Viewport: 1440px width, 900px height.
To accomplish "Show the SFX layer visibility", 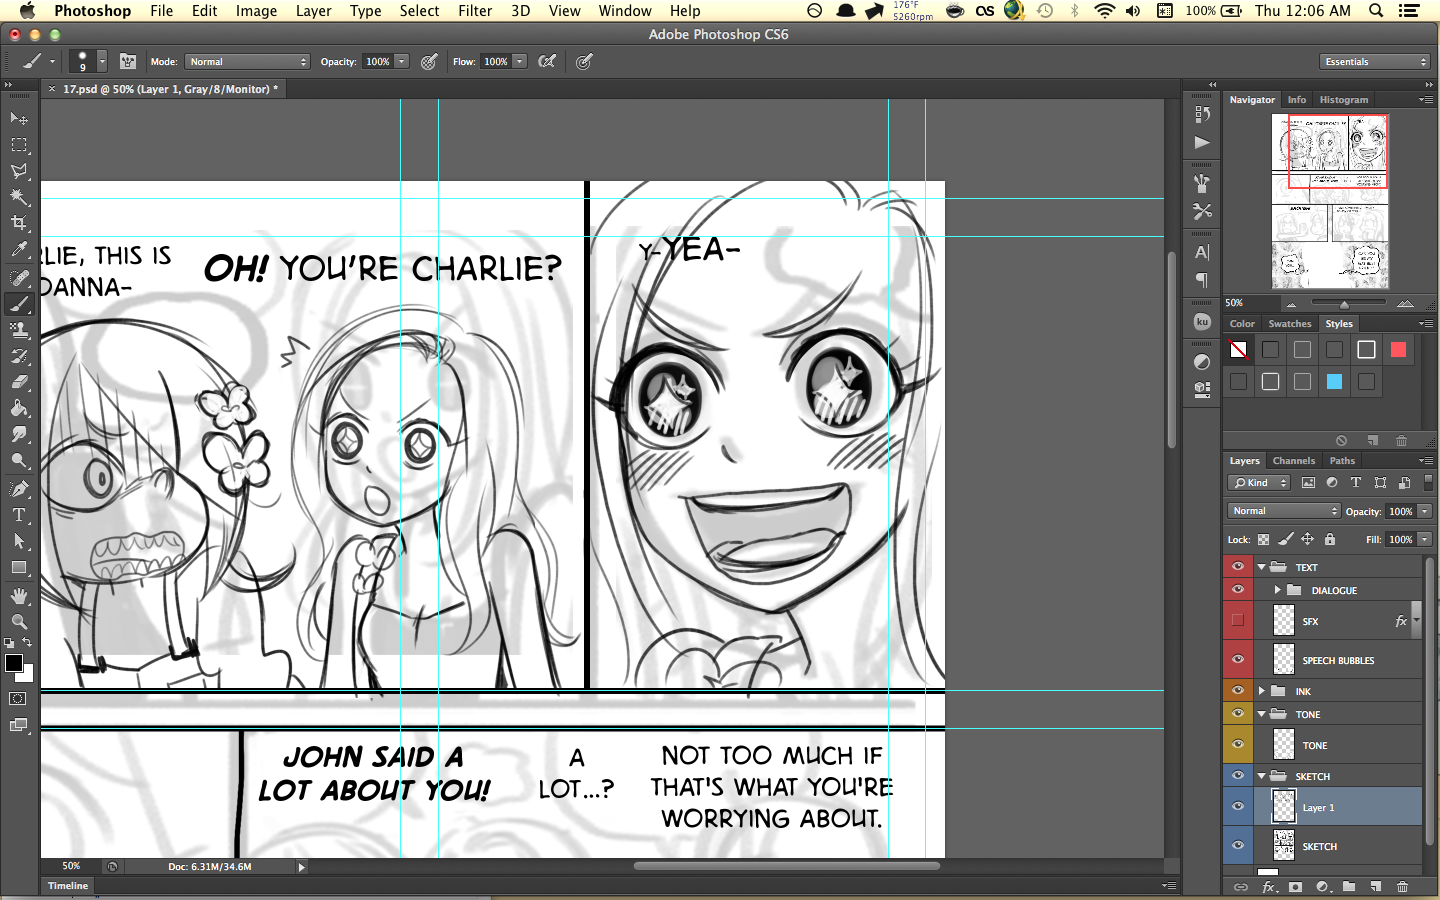I will click(1238, 620).
